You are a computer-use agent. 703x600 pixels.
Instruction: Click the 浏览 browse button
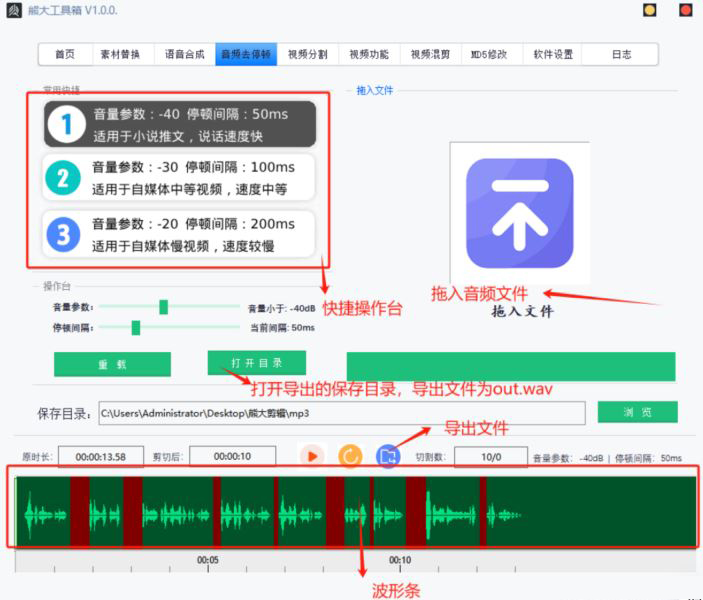(x=638, y=412)
